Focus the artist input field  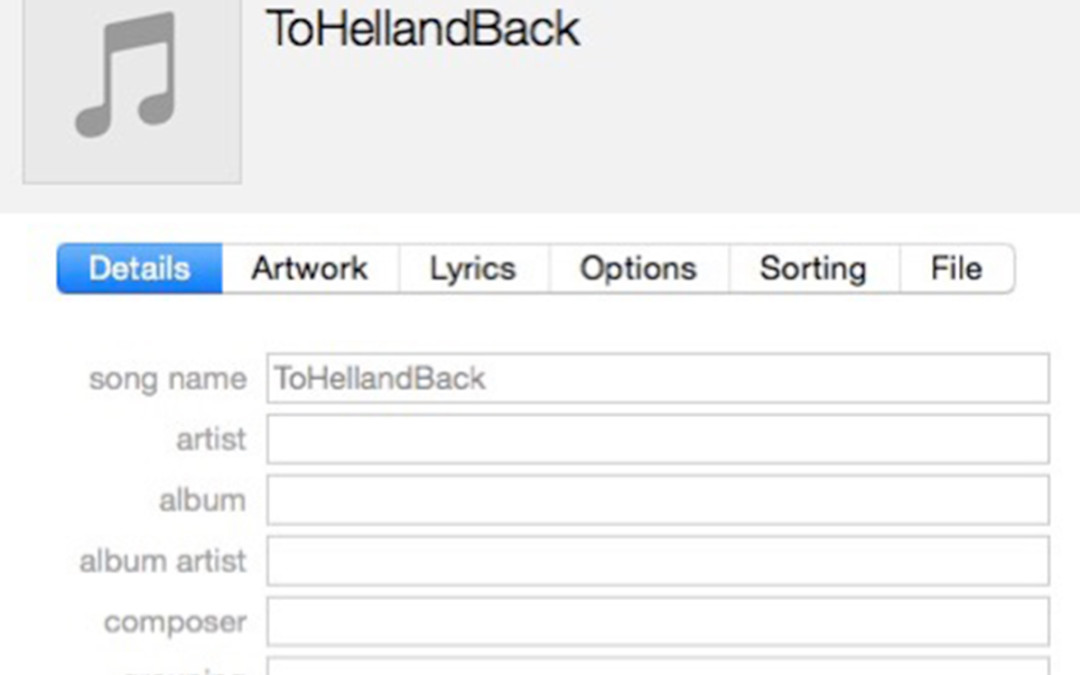click(657, 440)
